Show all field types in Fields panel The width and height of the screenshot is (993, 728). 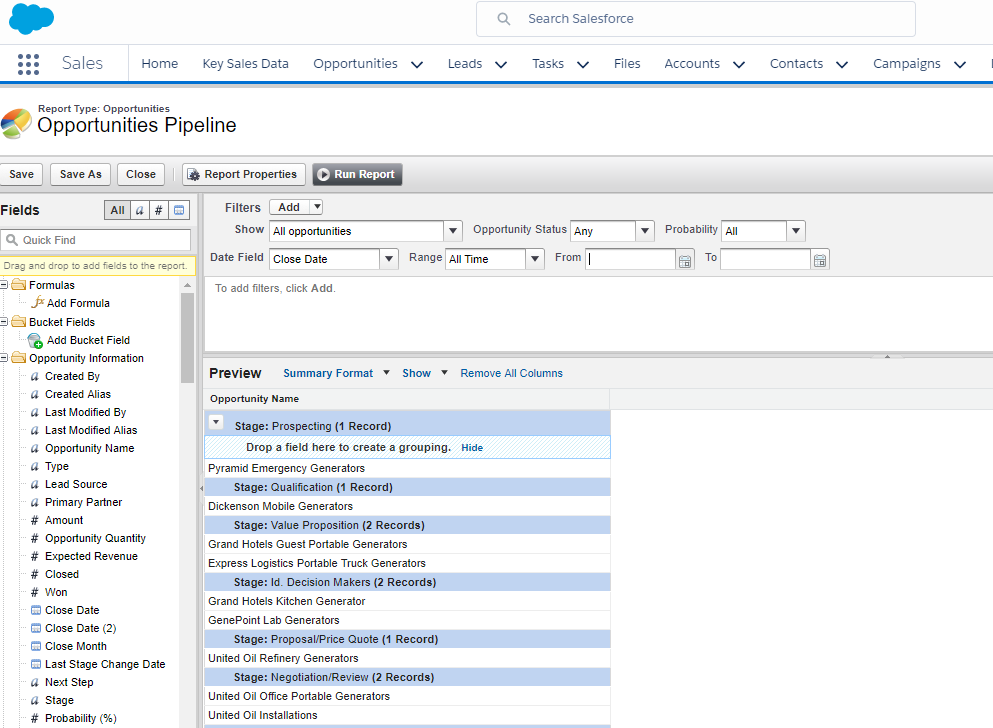click(117, 210)
